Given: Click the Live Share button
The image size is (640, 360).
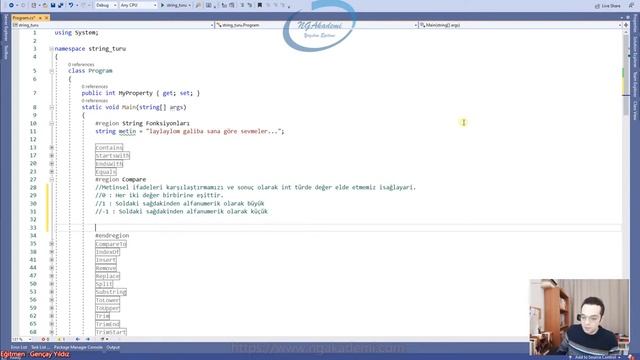Looking at the screenshot, I should 608,6.
